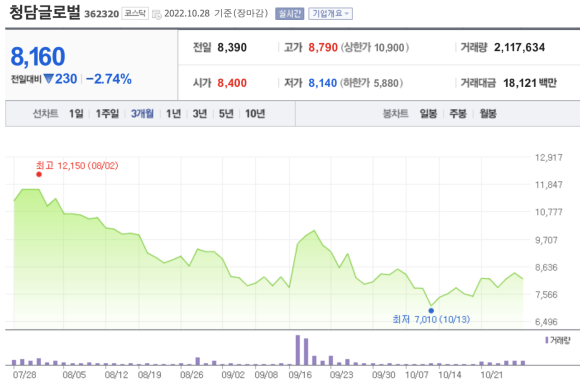Click the low price 8,140
The image size is (580, 392).
pos(323,83)
